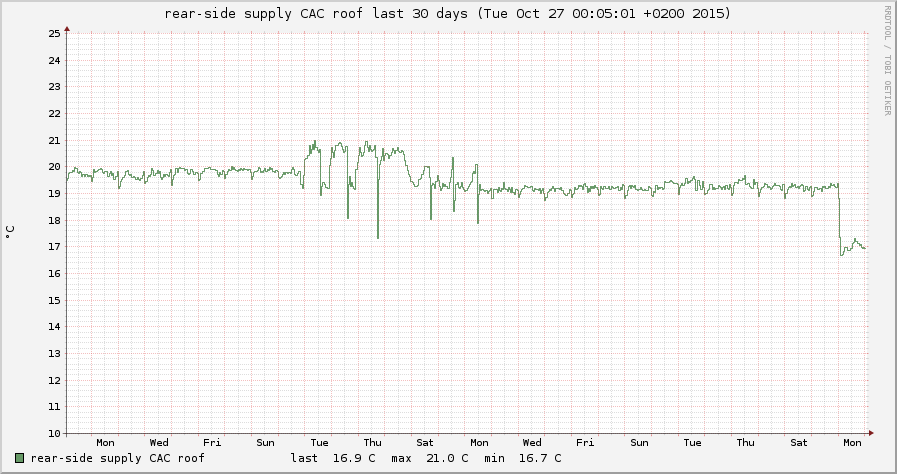Click the y-axis value 13
Image resolution: width=897 pixels, height=474 pixels.
click(x=54, y=353)
